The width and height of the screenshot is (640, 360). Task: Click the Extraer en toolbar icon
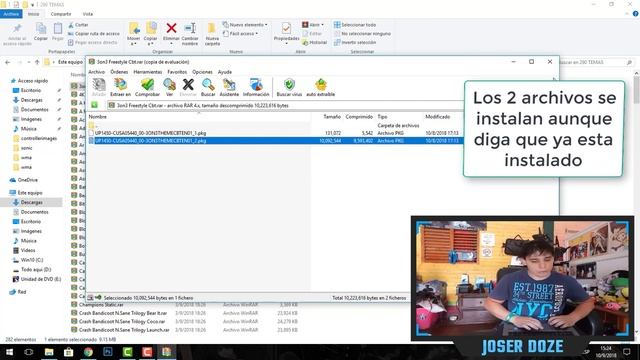pyautogui.click(x=120, y=87)
